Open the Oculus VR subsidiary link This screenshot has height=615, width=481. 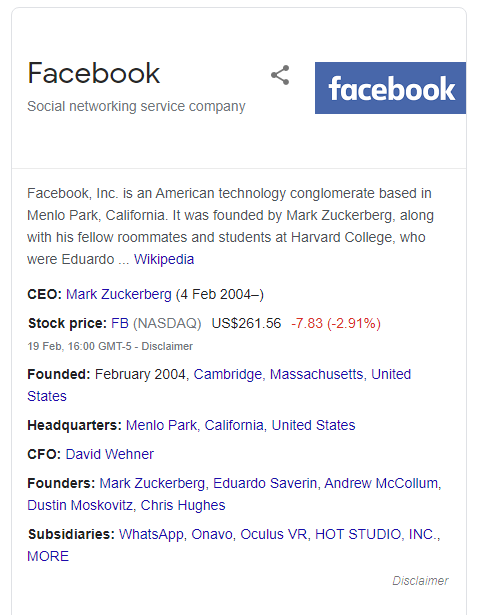coord(273,534)
